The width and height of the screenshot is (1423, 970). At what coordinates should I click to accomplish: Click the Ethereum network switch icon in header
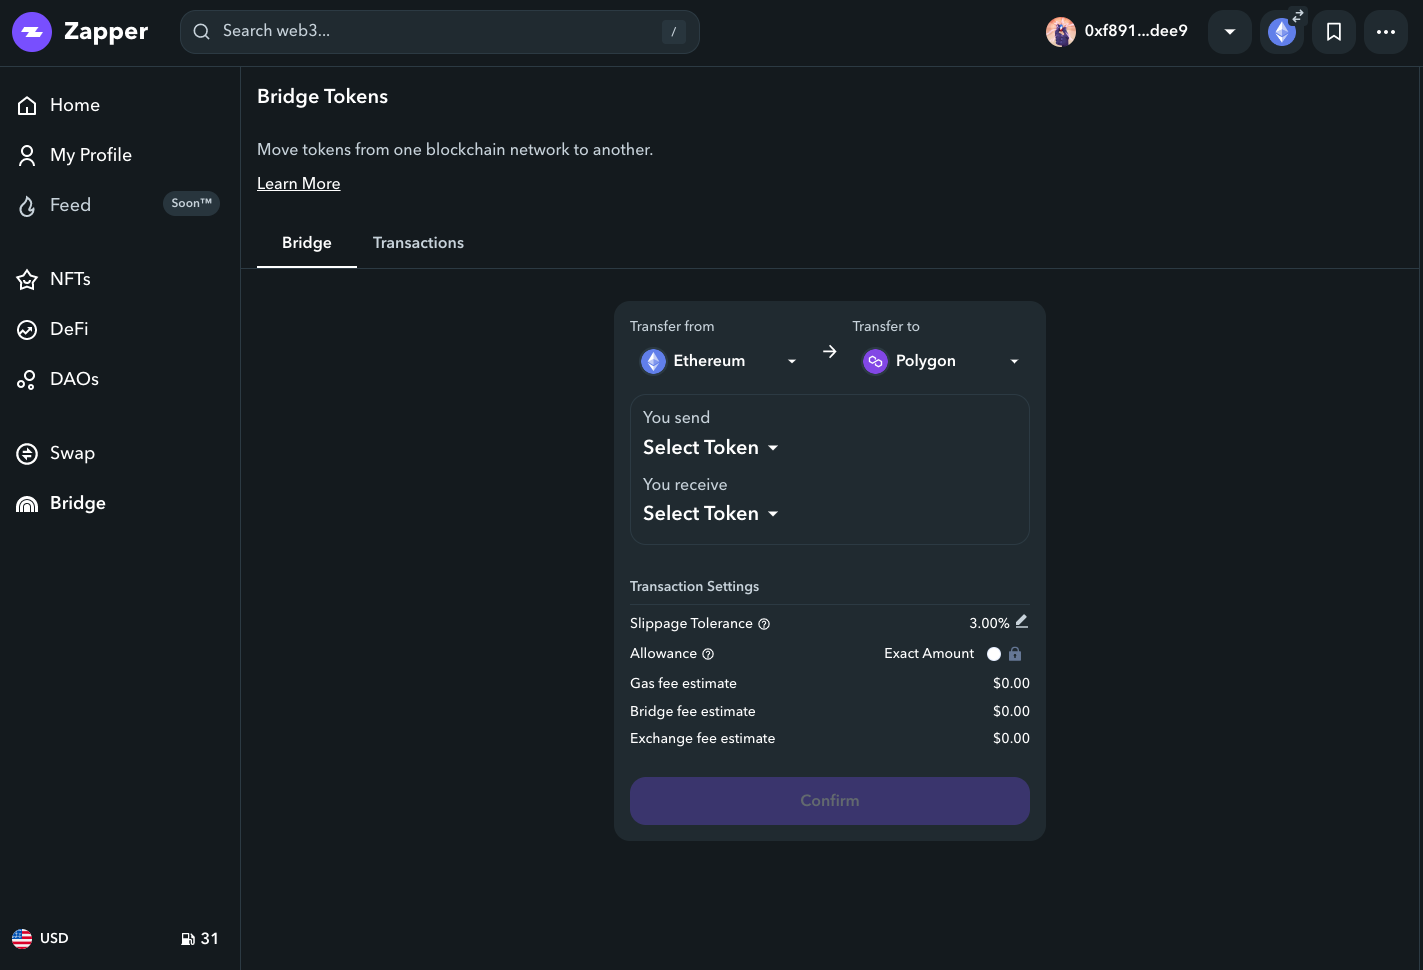[1282, 32]
